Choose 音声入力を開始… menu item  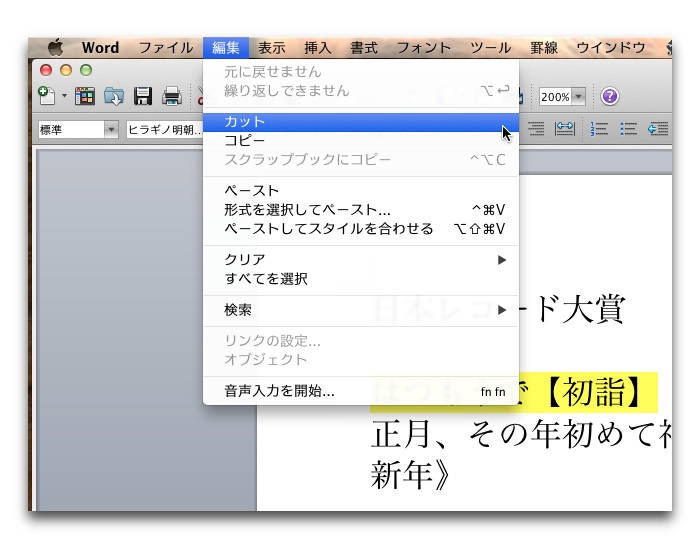[x=361, y=391]
